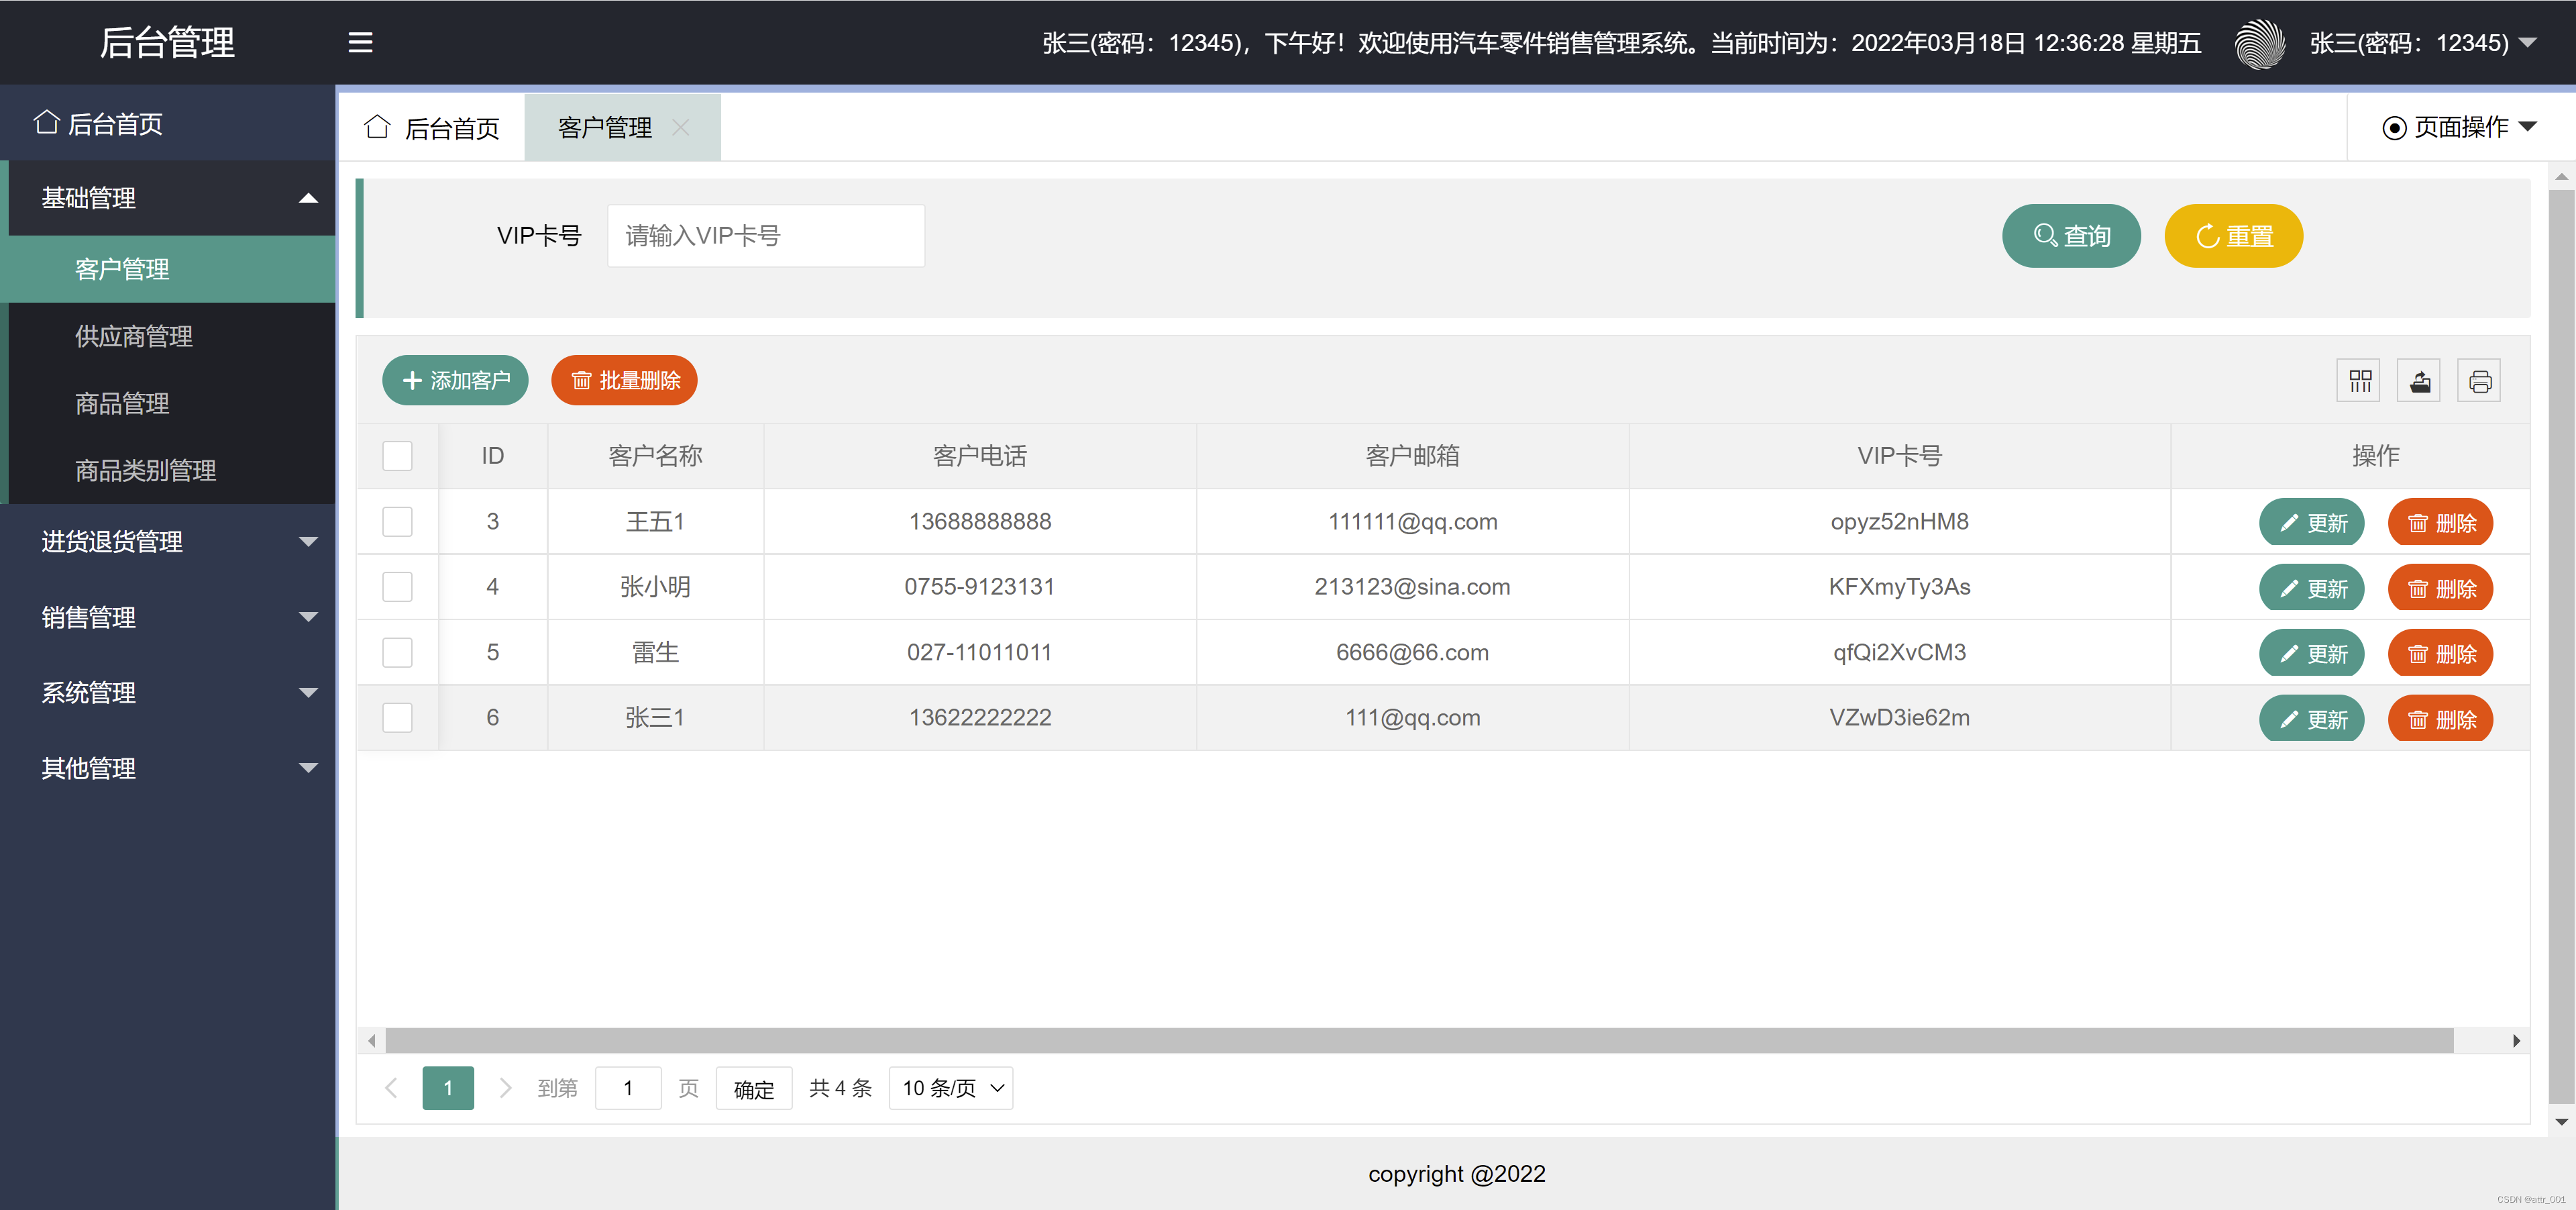Select the checkbox for customer 张小明
2576x1210 pixels.
(397, 587)
